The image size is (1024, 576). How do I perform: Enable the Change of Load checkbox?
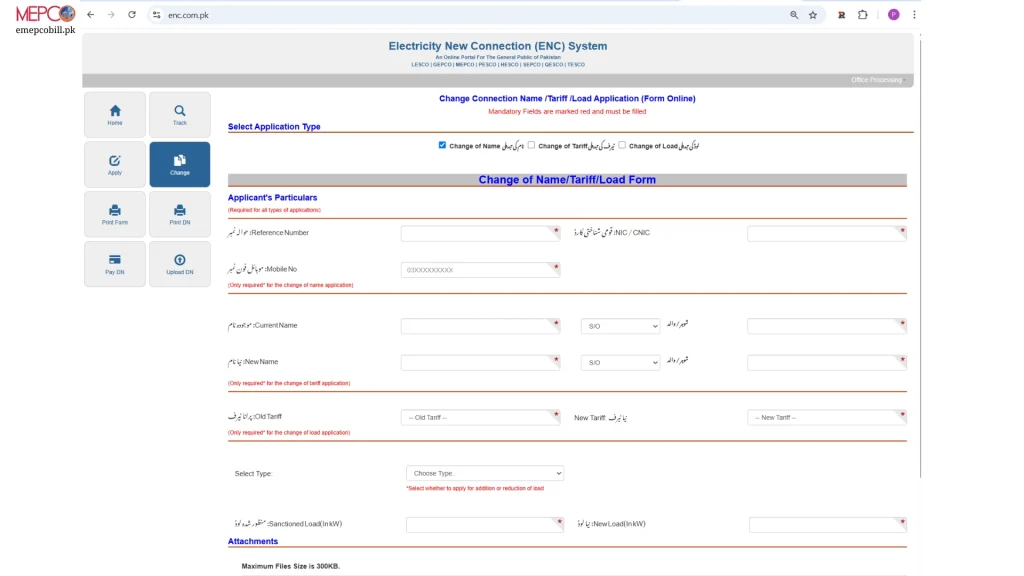click(x=622, y=145)
